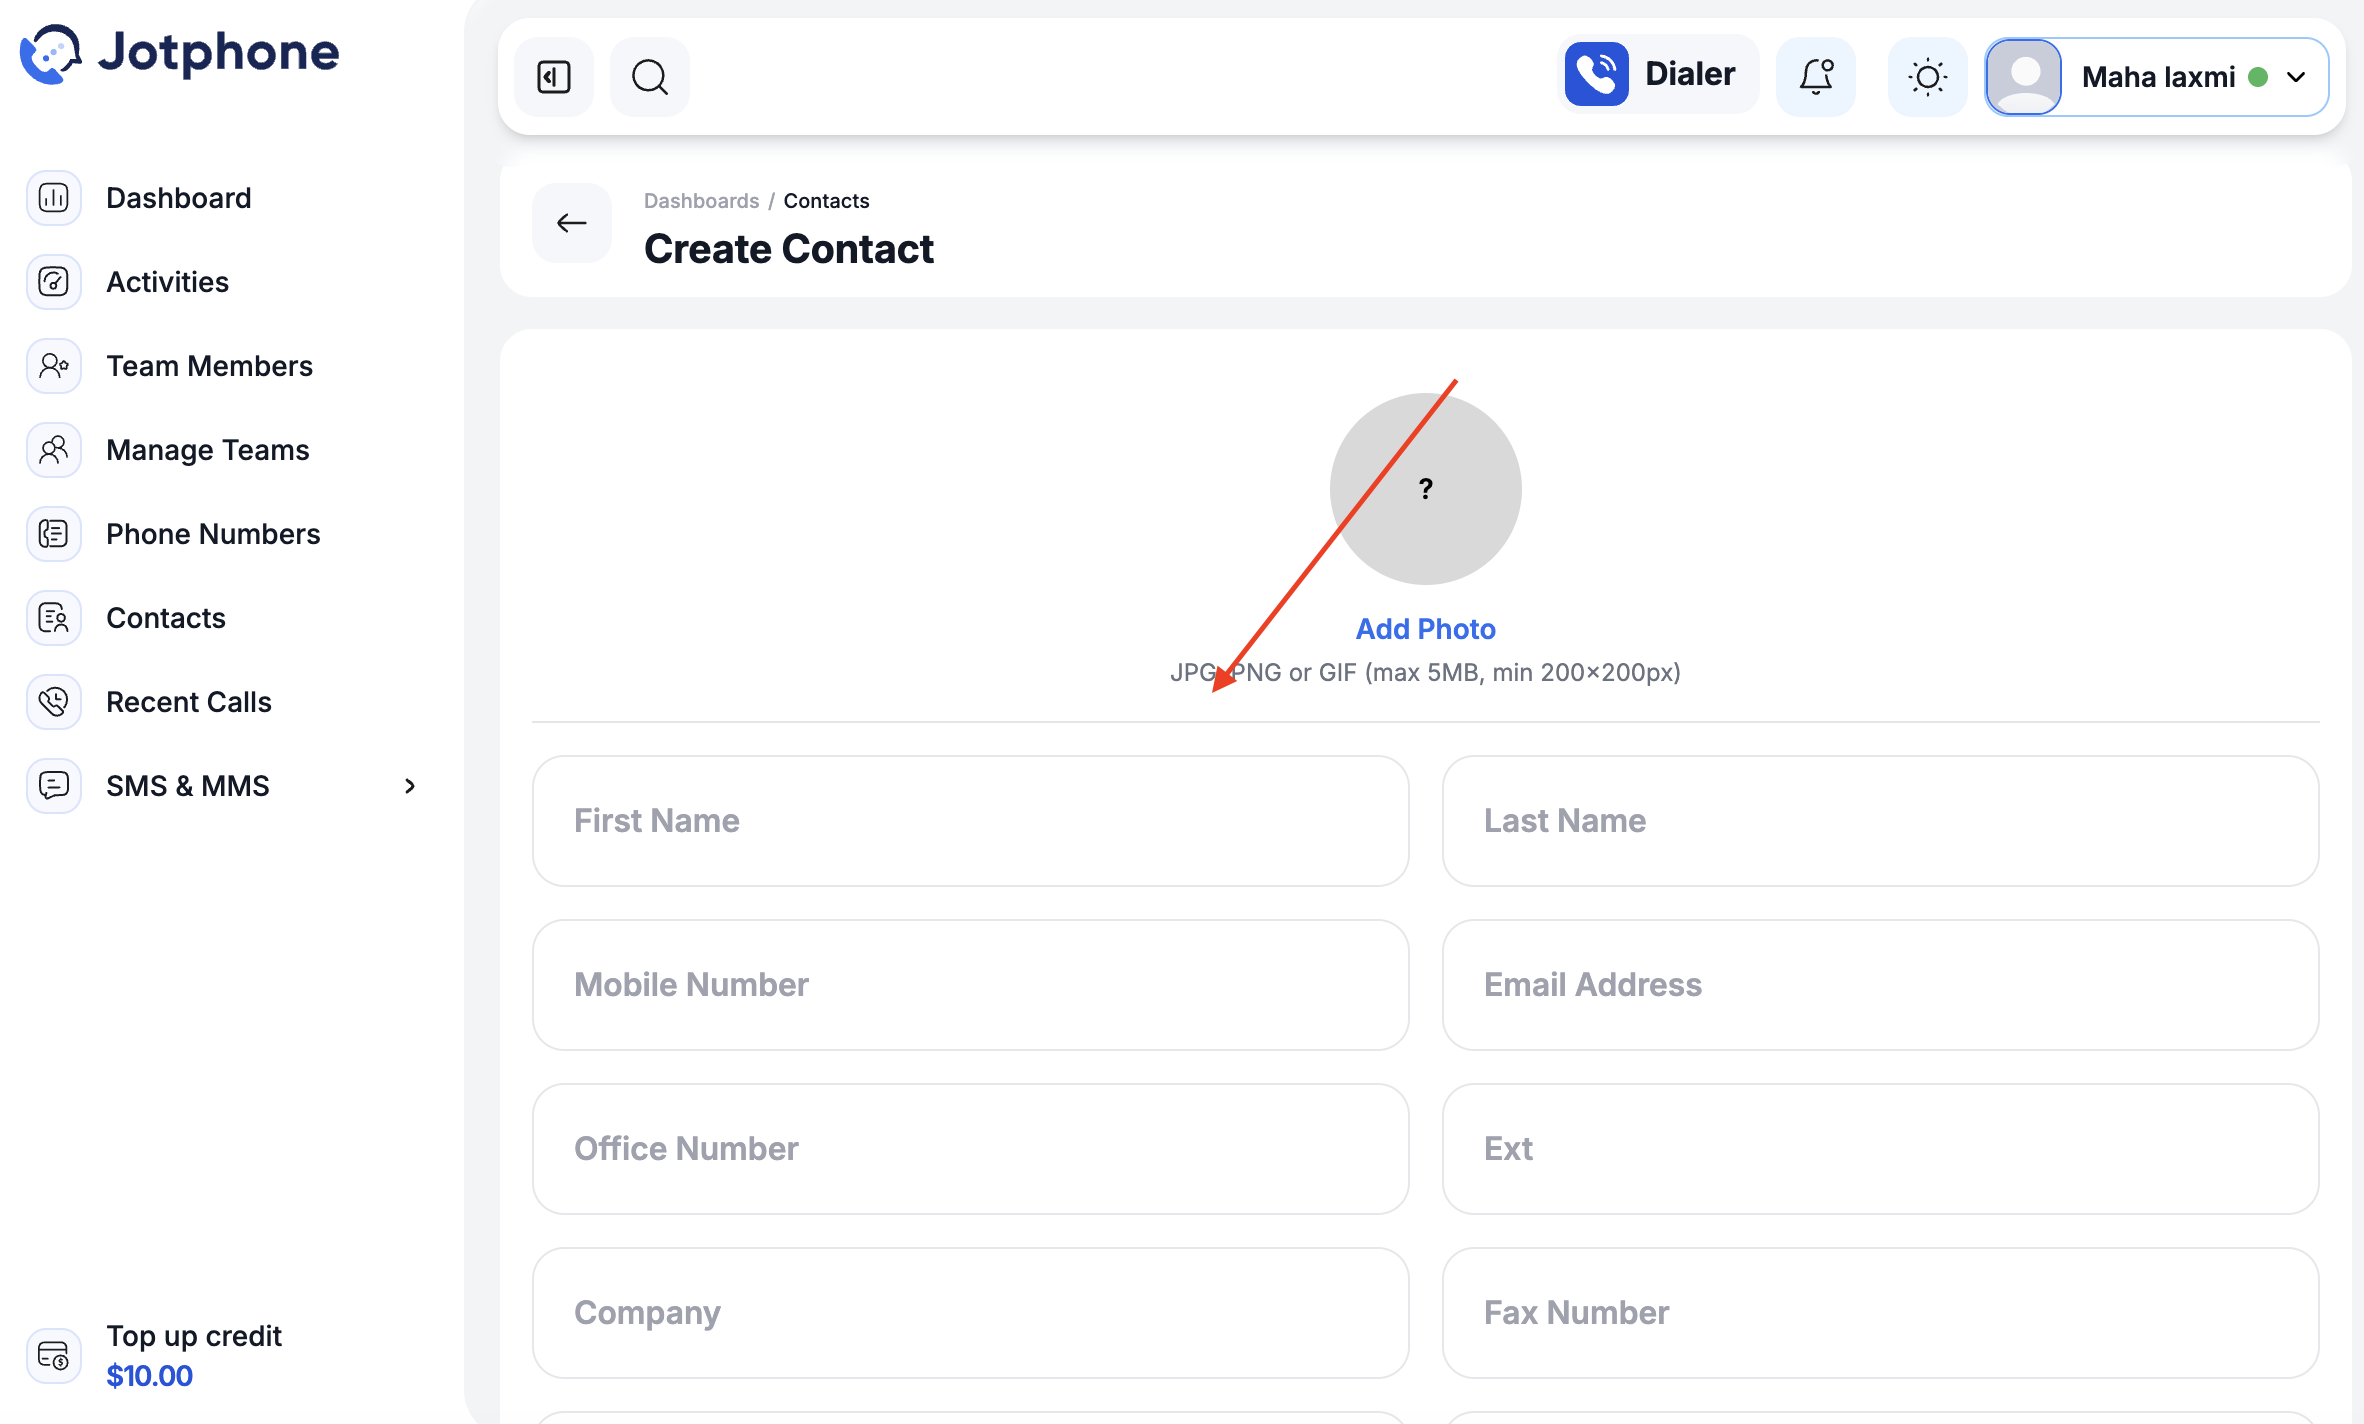
Task: Click the Dashboards breadcrumb link
Action: (x=702, y=201)
